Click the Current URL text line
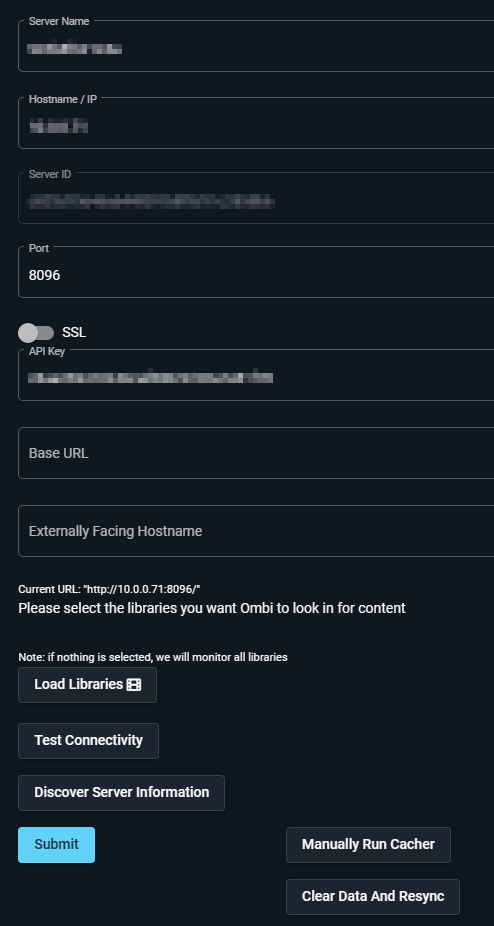Viewport: 494px width, 926px height. point(109,589)
